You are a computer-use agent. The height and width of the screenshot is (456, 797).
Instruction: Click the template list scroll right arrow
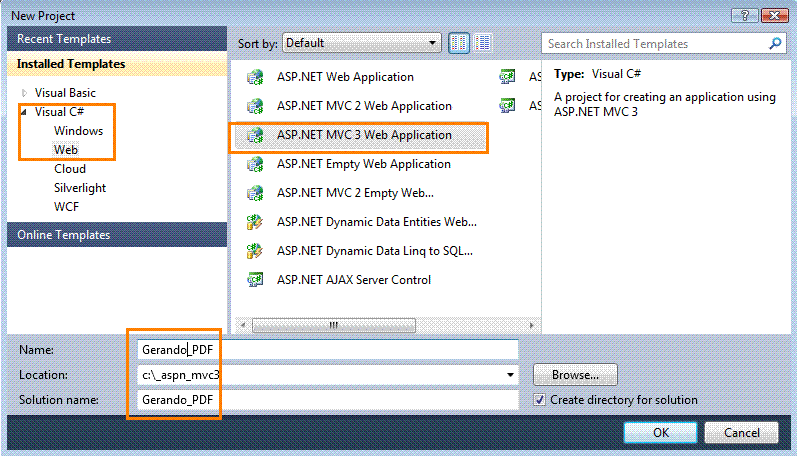[x=532, y=325]
